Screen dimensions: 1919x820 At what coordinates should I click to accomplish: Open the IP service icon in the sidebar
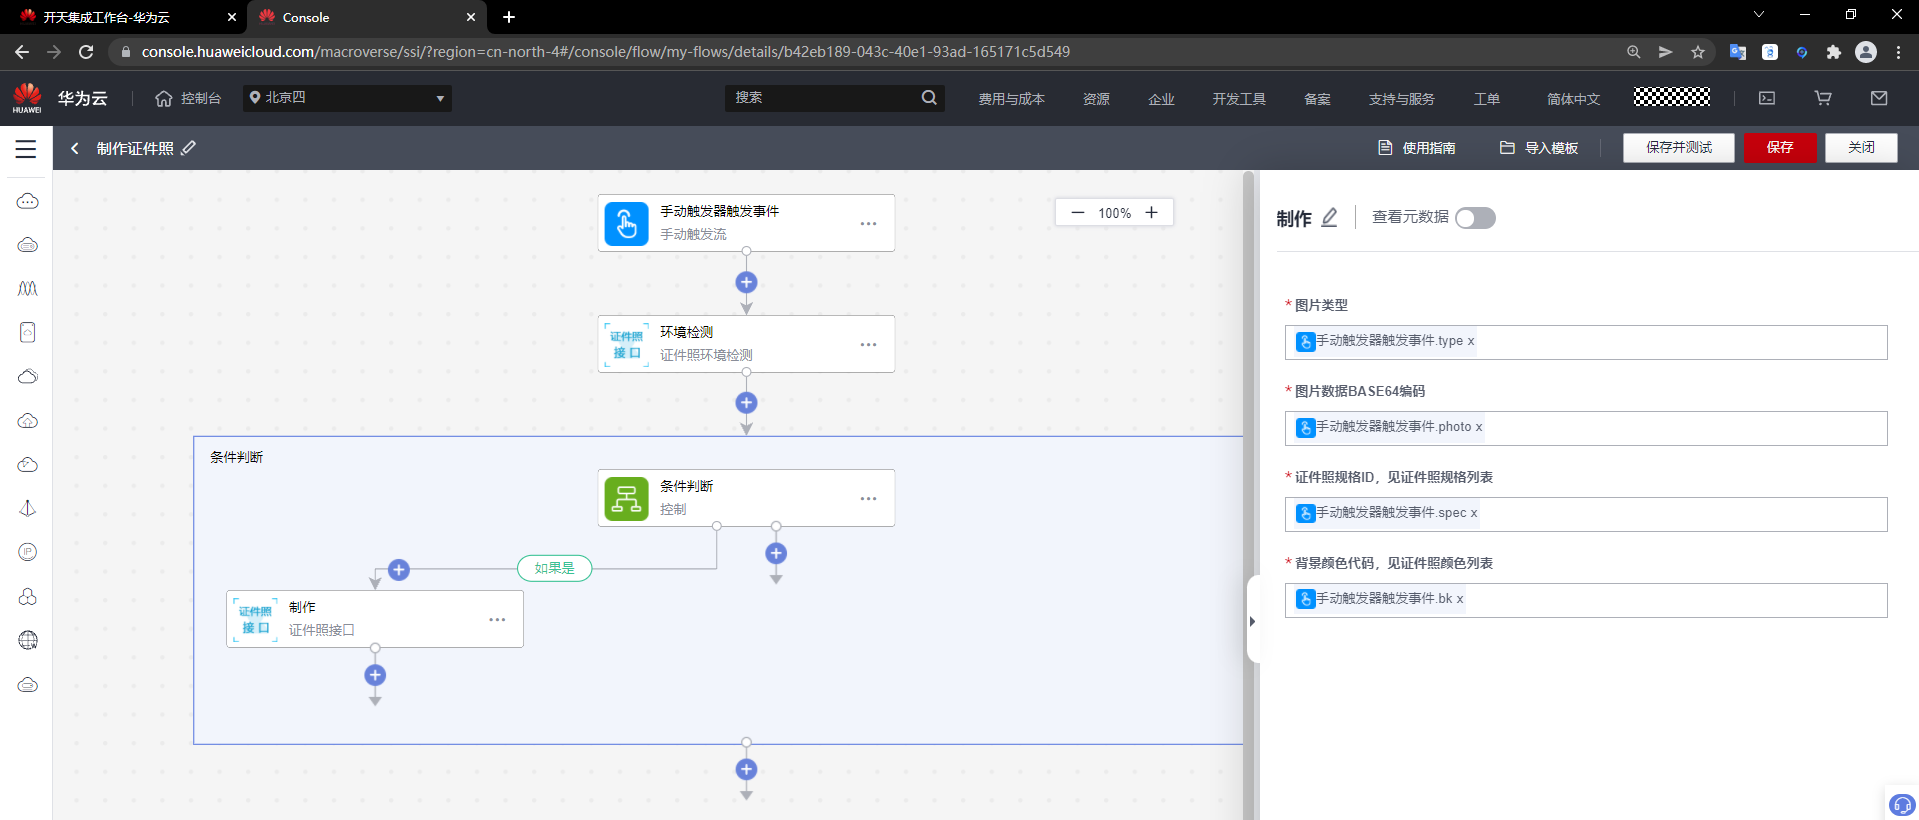[27, 552]
